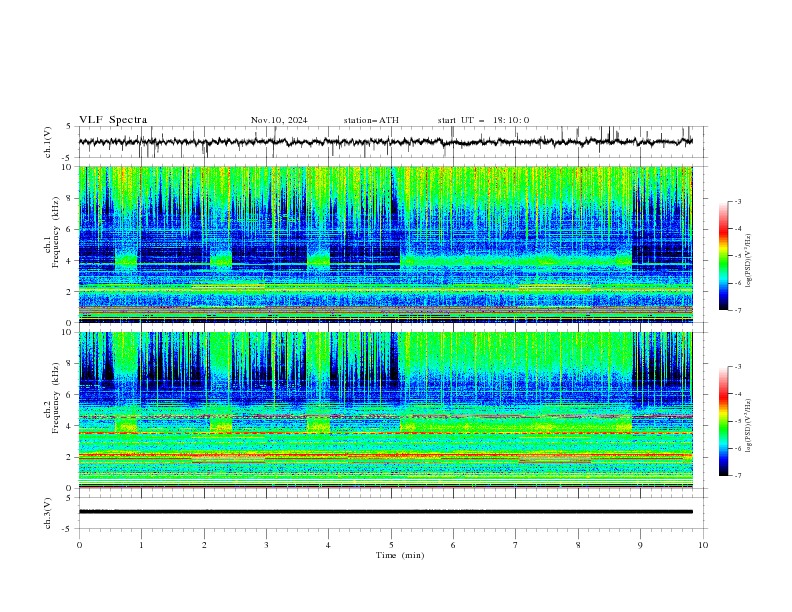Screen dimensions: 792x612
Task: Select the date "Nov.10, 2024" in the header
Action: coord(279,120)
